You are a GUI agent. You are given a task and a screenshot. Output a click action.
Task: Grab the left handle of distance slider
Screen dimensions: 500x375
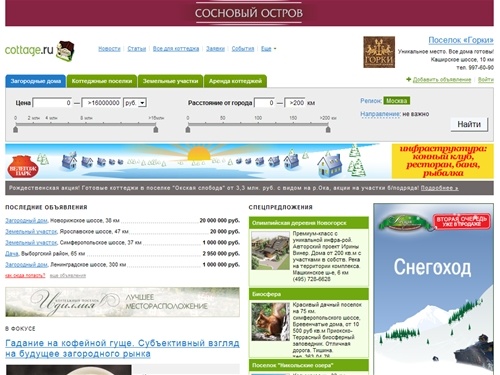click(x=188, y=129)
